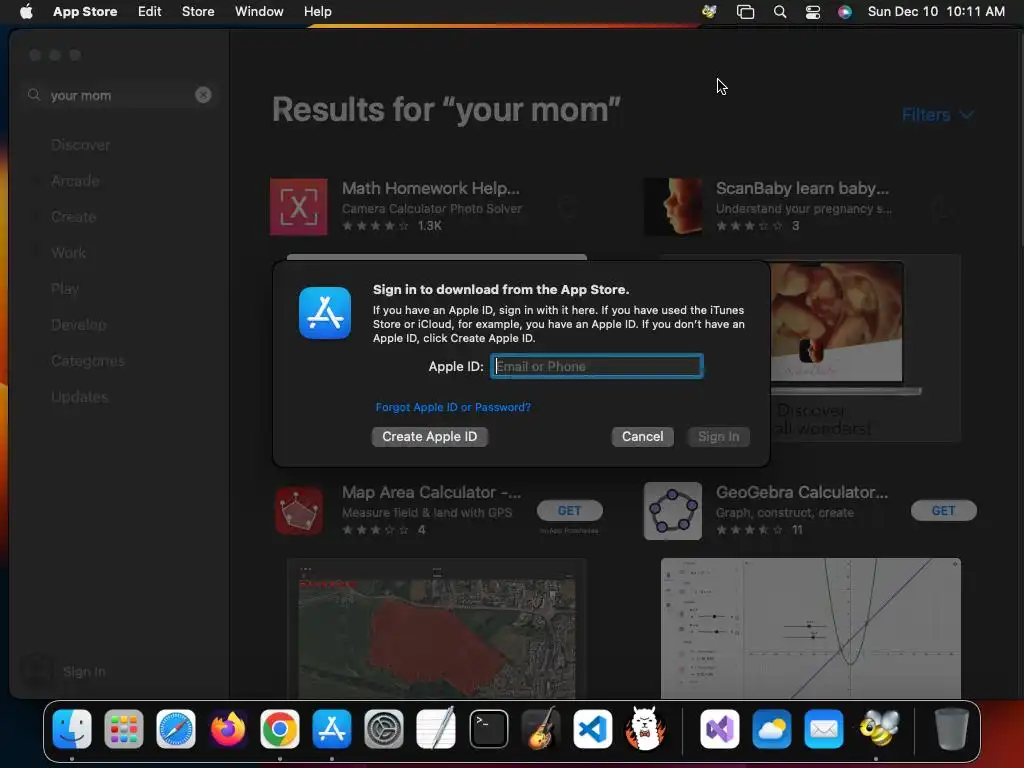Open Control Center in the menu bar
Viewport: 1024px width, 768px height.
coord(812,11)
